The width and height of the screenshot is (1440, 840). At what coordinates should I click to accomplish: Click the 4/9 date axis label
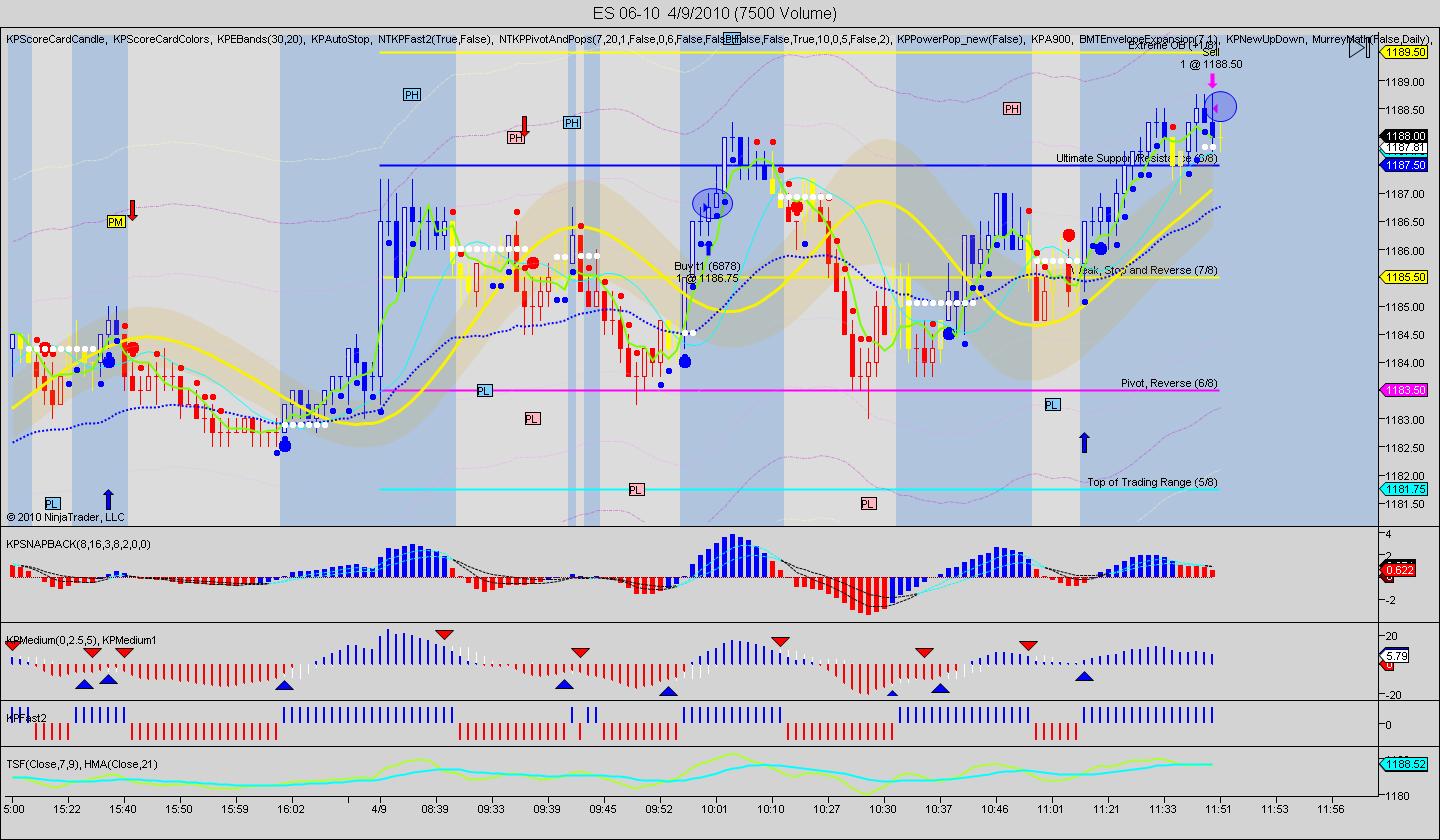379,808
